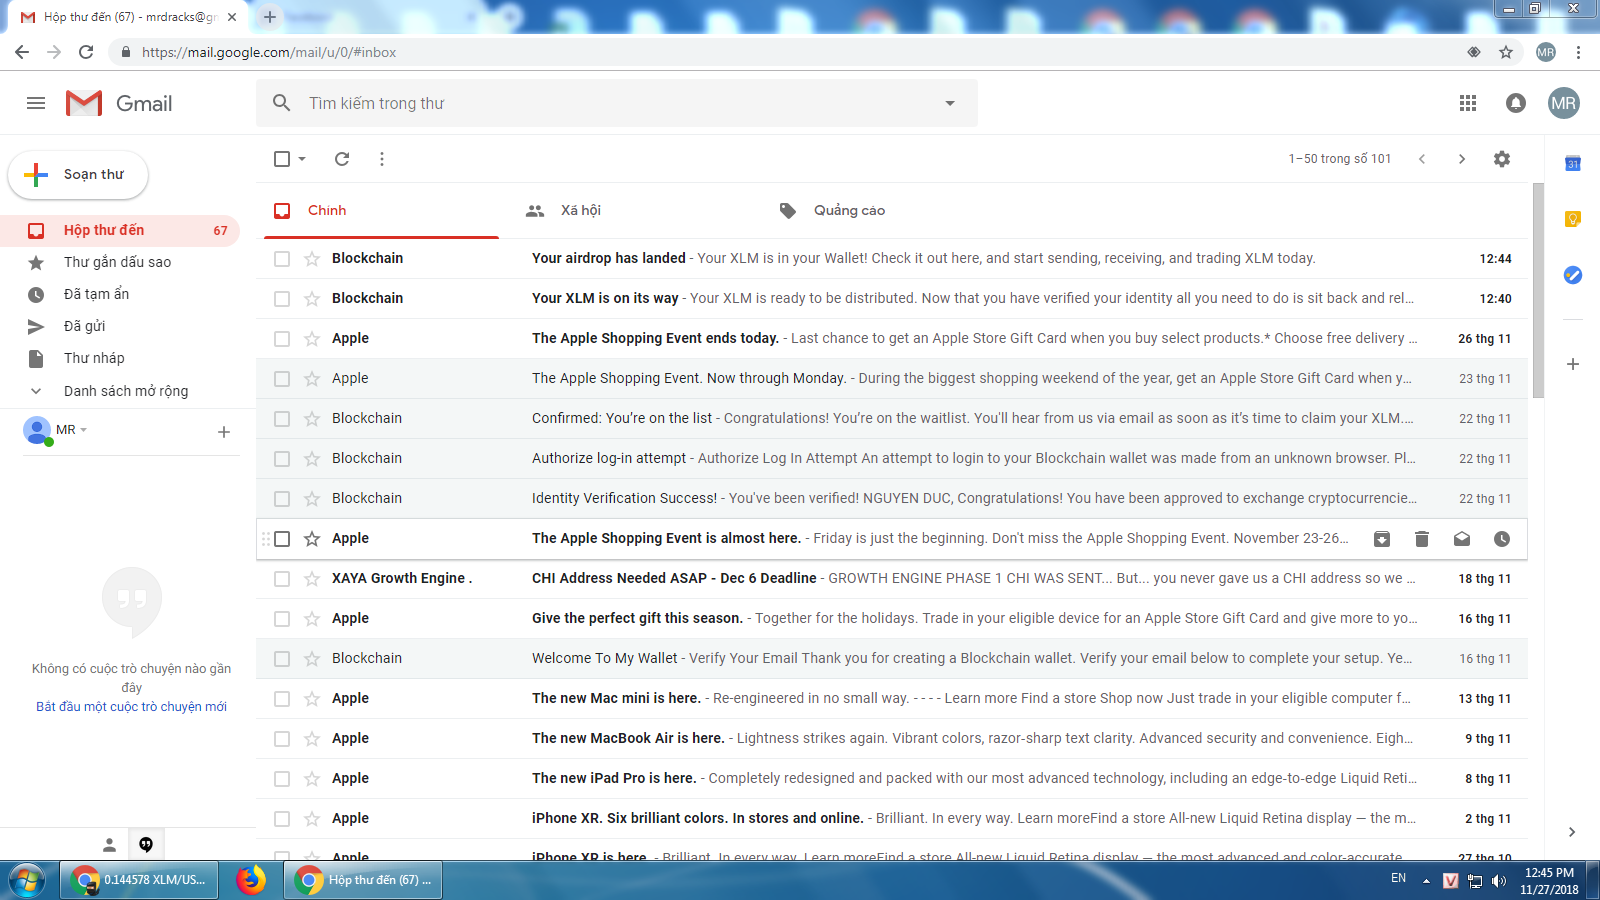Switch to the 'Xã hội' tab

coord(580,211)
